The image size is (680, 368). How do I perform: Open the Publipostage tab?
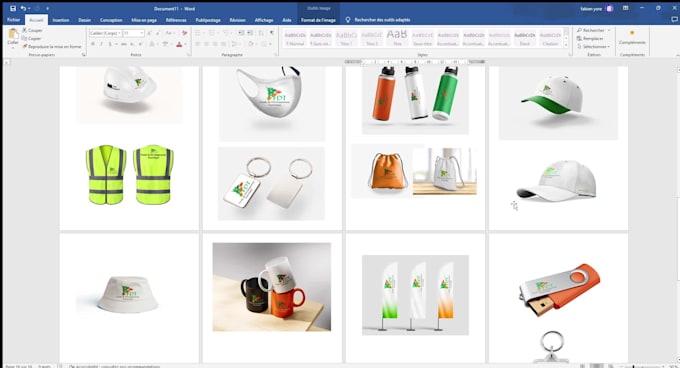[x=208, y=20]
